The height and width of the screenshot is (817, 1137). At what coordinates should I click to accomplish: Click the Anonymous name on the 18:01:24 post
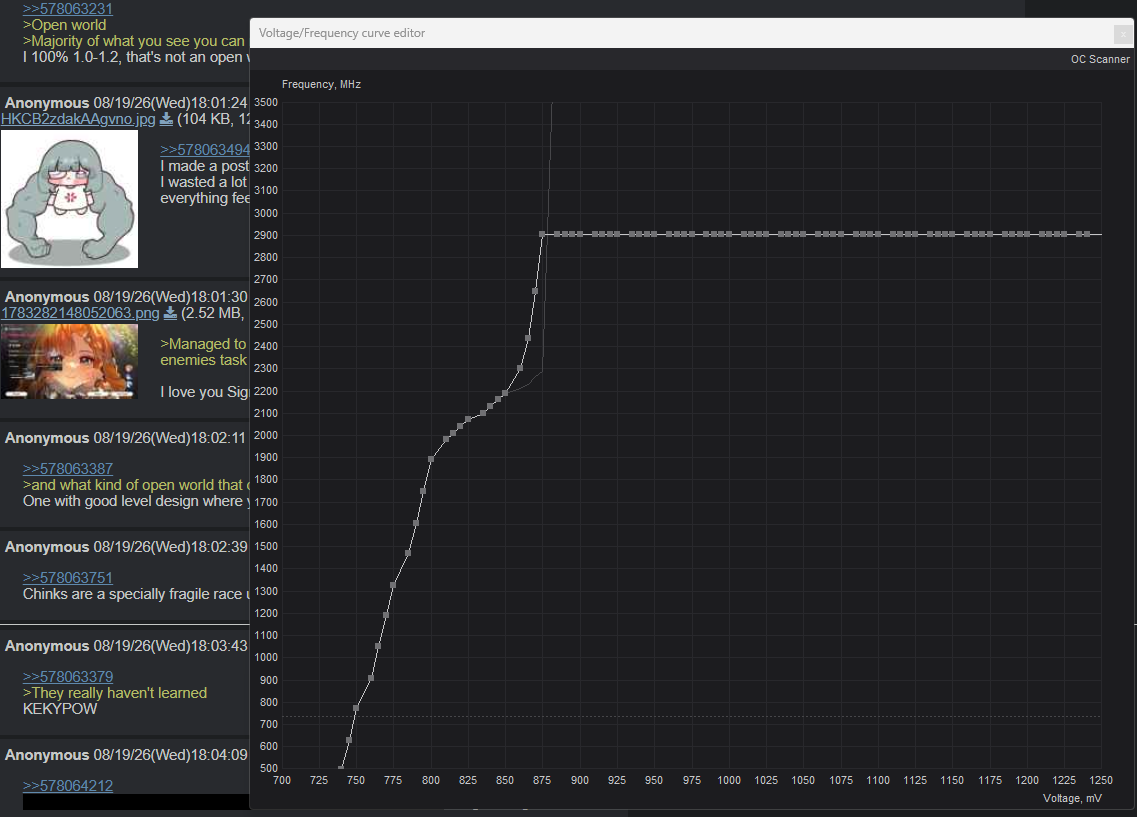coord(47,103)
